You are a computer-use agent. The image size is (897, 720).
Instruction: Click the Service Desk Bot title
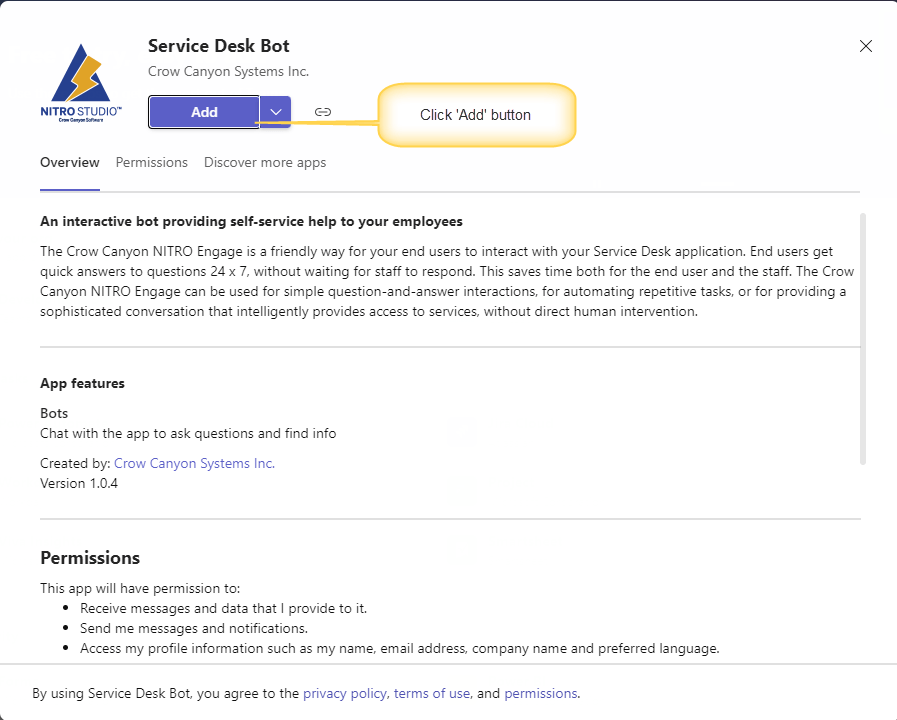[x=219, y=46]
